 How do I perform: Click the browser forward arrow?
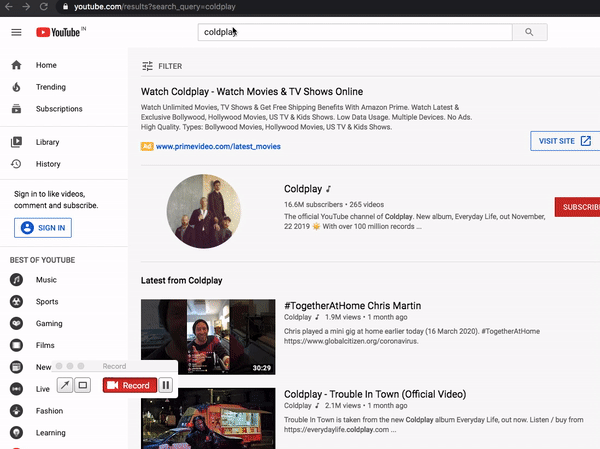coord(26,7)
